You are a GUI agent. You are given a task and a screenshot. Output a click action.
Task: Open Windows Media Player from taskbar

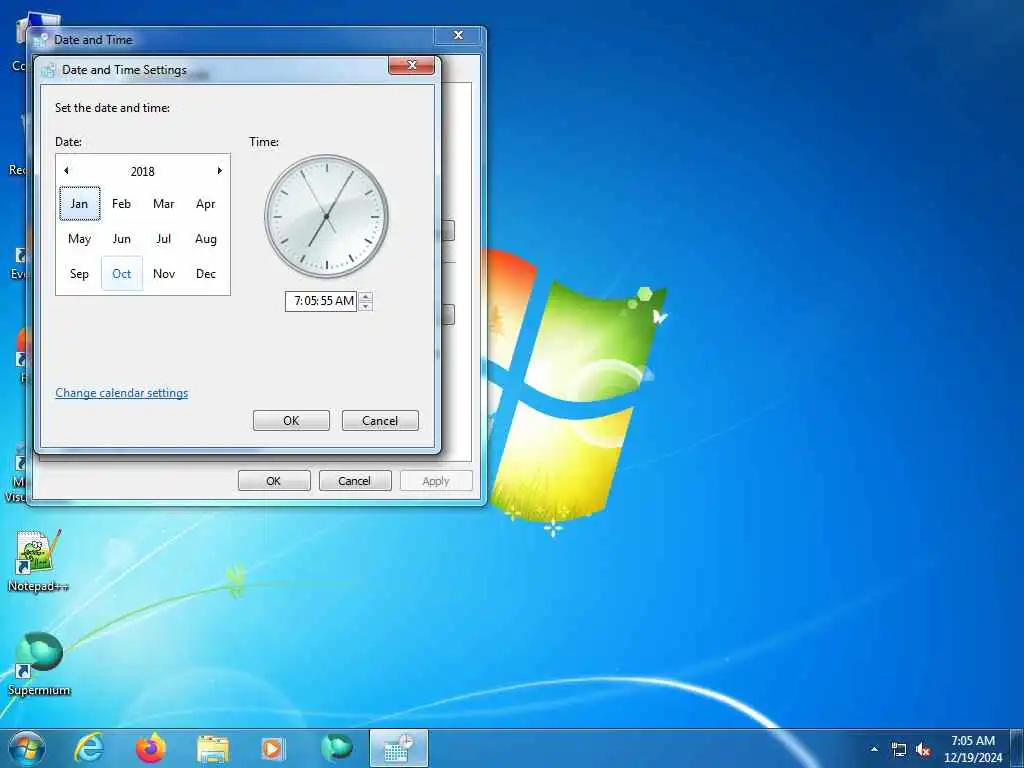(x=273, y=748)
